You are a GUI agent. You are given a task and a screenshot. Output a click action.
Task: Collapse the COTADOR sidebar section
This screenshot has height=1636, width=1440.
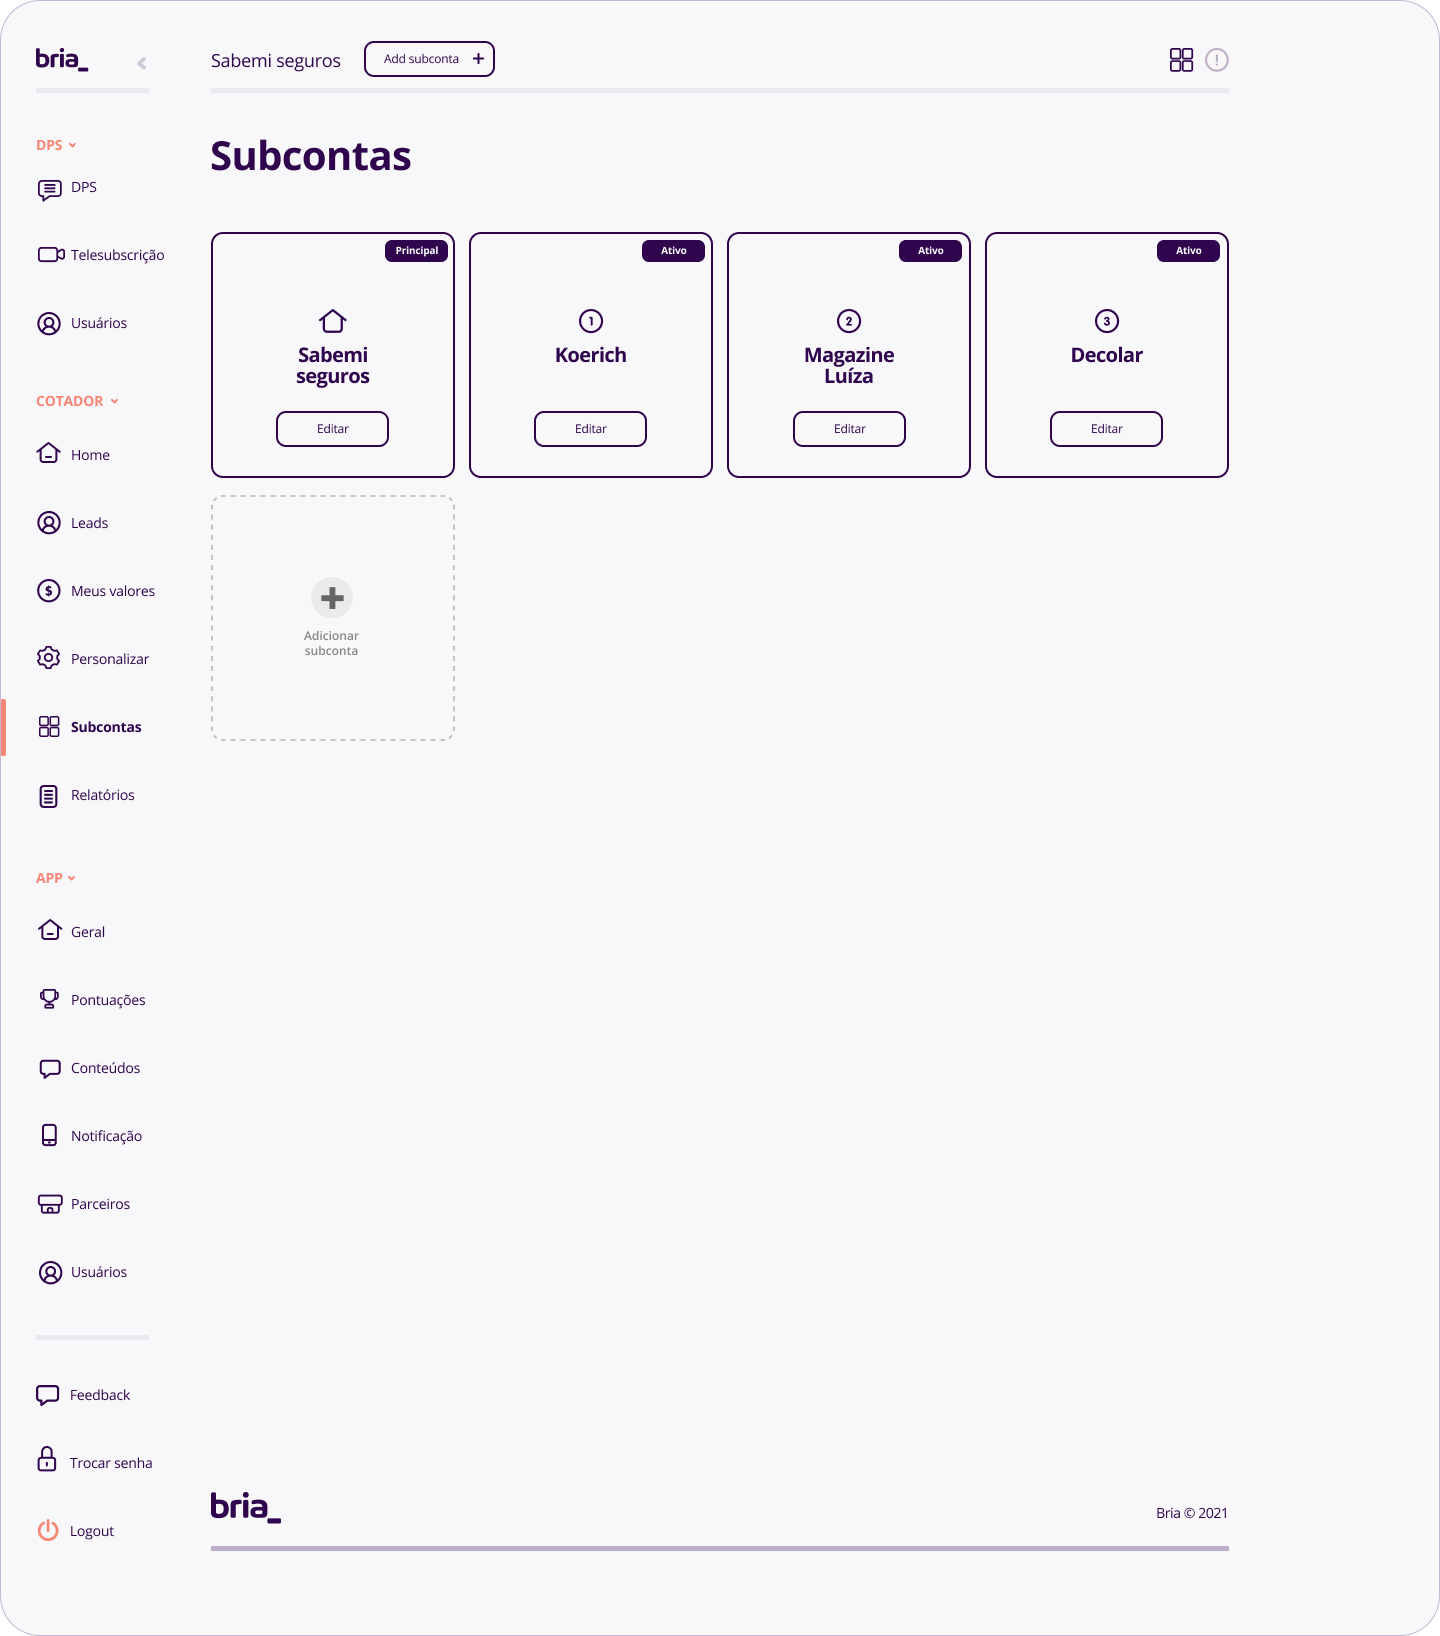[78, 401]
